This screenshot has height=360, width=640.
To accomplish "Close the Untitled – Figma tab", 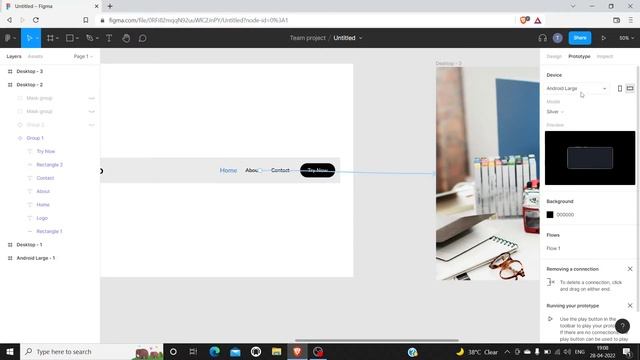I will point(96,6).
